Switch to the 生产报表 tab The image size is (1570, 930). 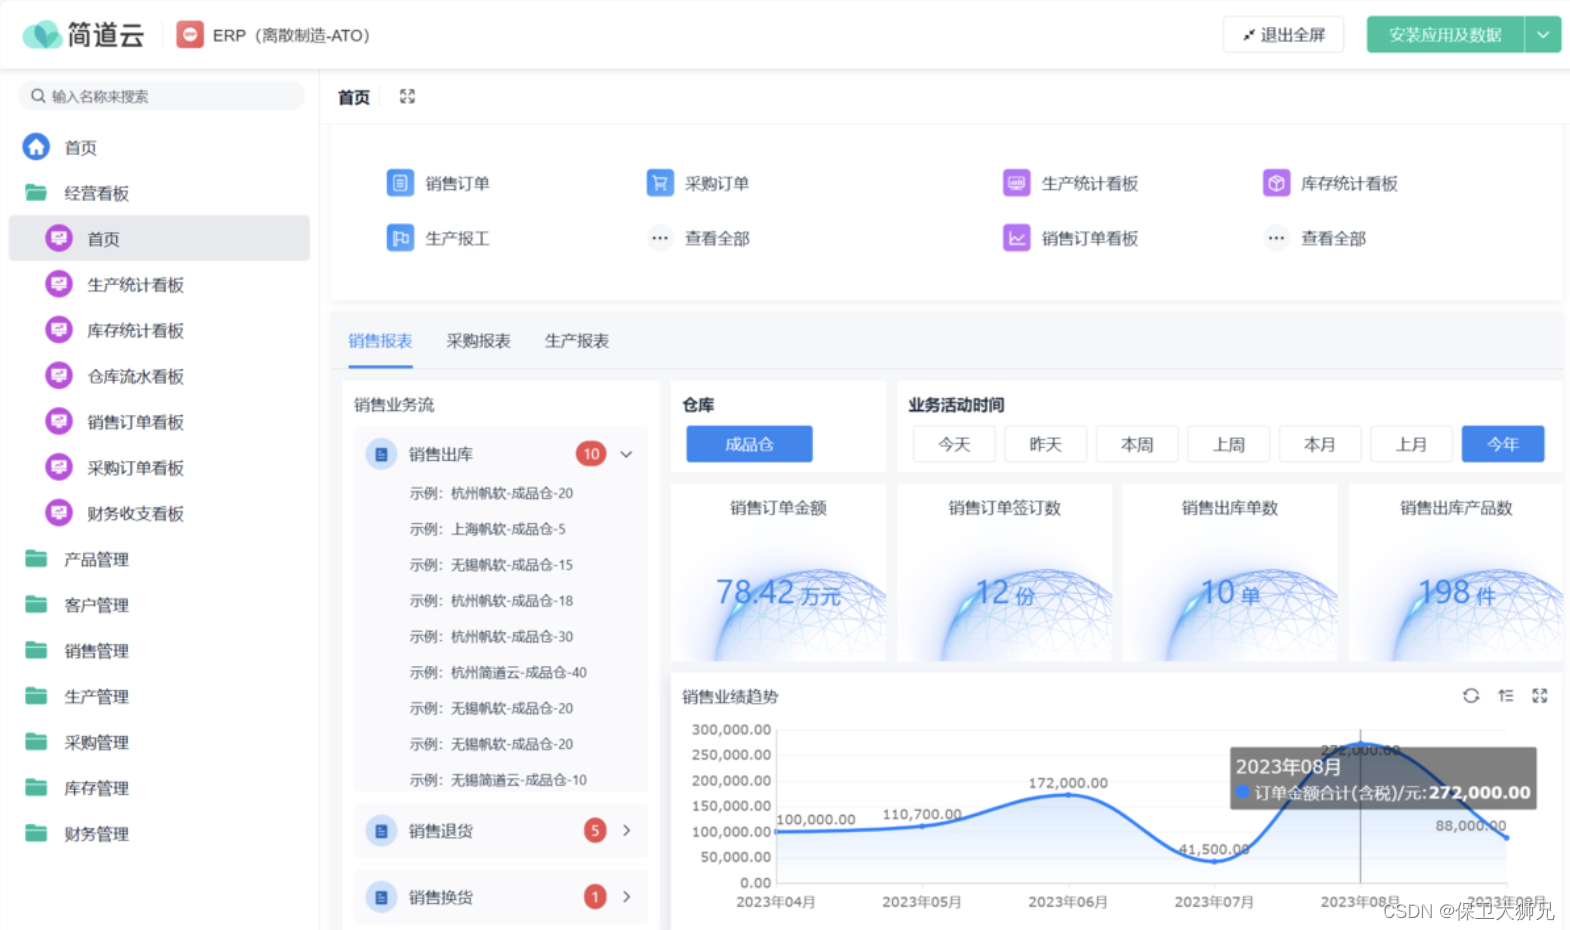tap(576, 341)
